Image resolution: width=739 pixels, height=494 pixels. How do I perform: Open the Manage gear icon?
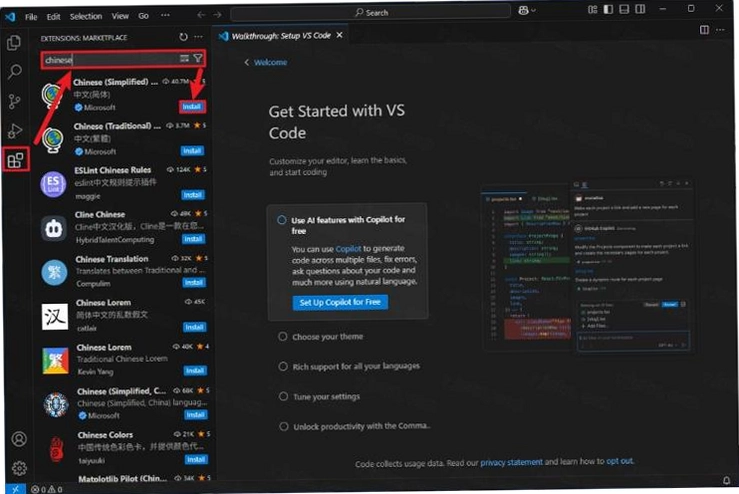[19, 468]
